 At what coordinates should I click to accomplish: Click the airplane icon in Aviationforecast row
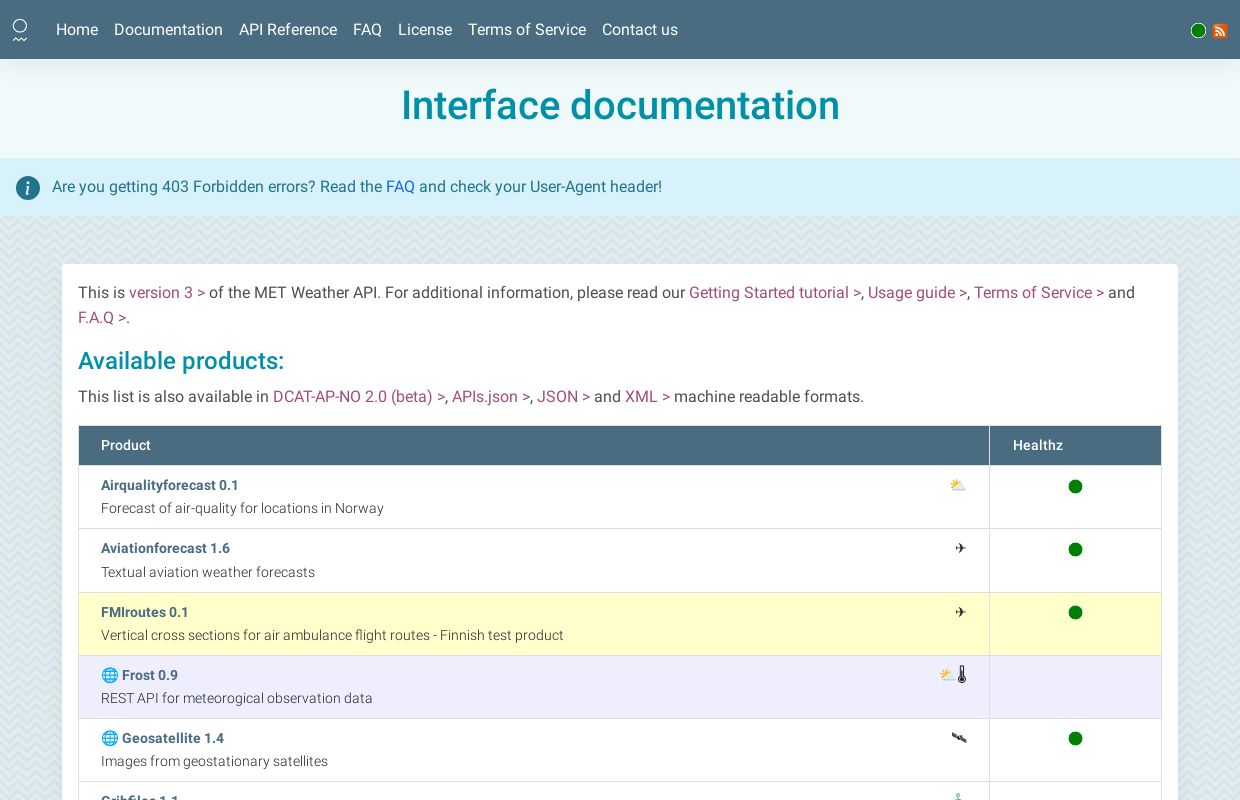tap(960, 548)
